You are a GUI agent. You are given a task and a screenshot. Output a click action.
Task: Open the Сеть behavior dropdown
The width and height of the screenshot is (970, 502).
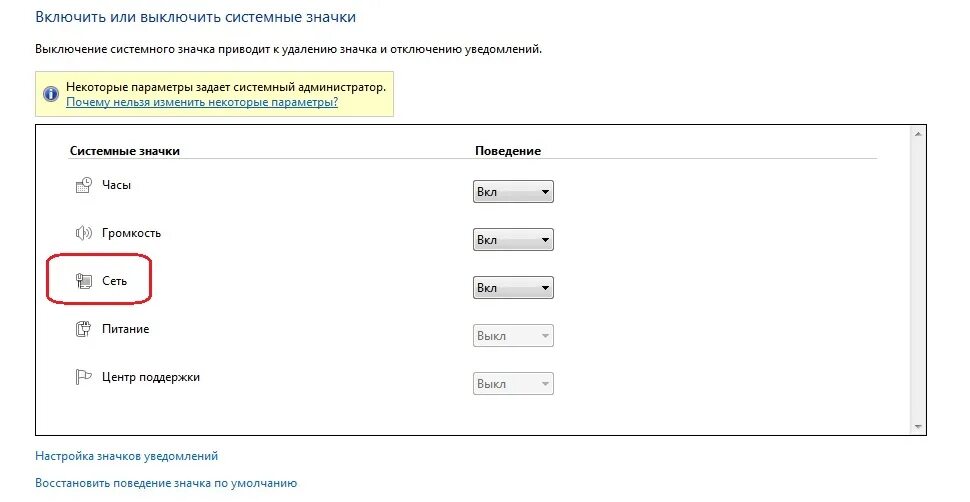(513, 288)
